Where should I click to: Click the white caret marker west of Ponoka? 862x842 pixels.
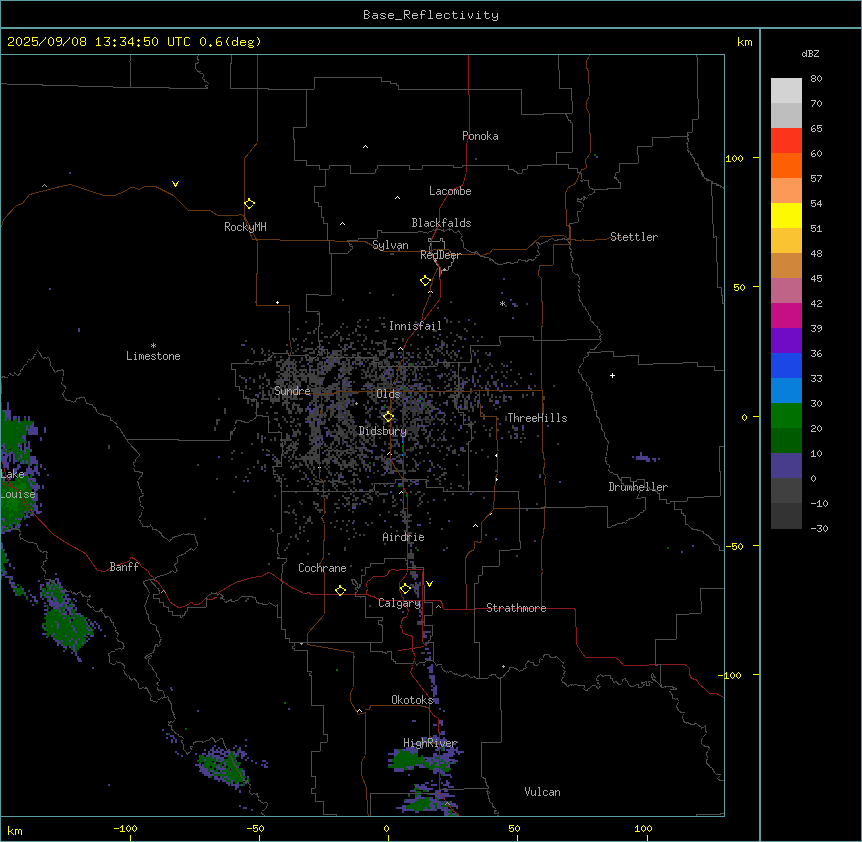[365, 147]
